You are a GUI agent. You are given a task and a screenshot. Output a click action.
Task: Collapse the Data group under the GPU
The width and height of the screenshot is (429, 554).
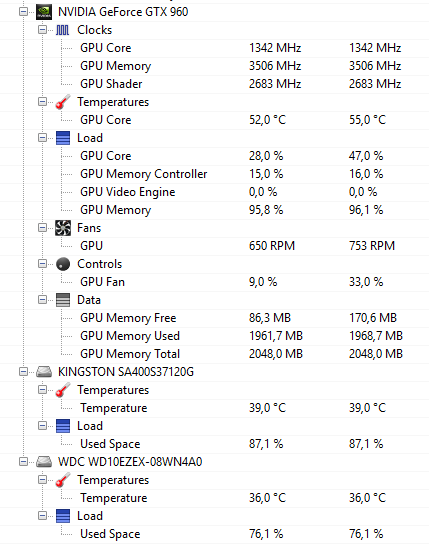click(42, 300)
